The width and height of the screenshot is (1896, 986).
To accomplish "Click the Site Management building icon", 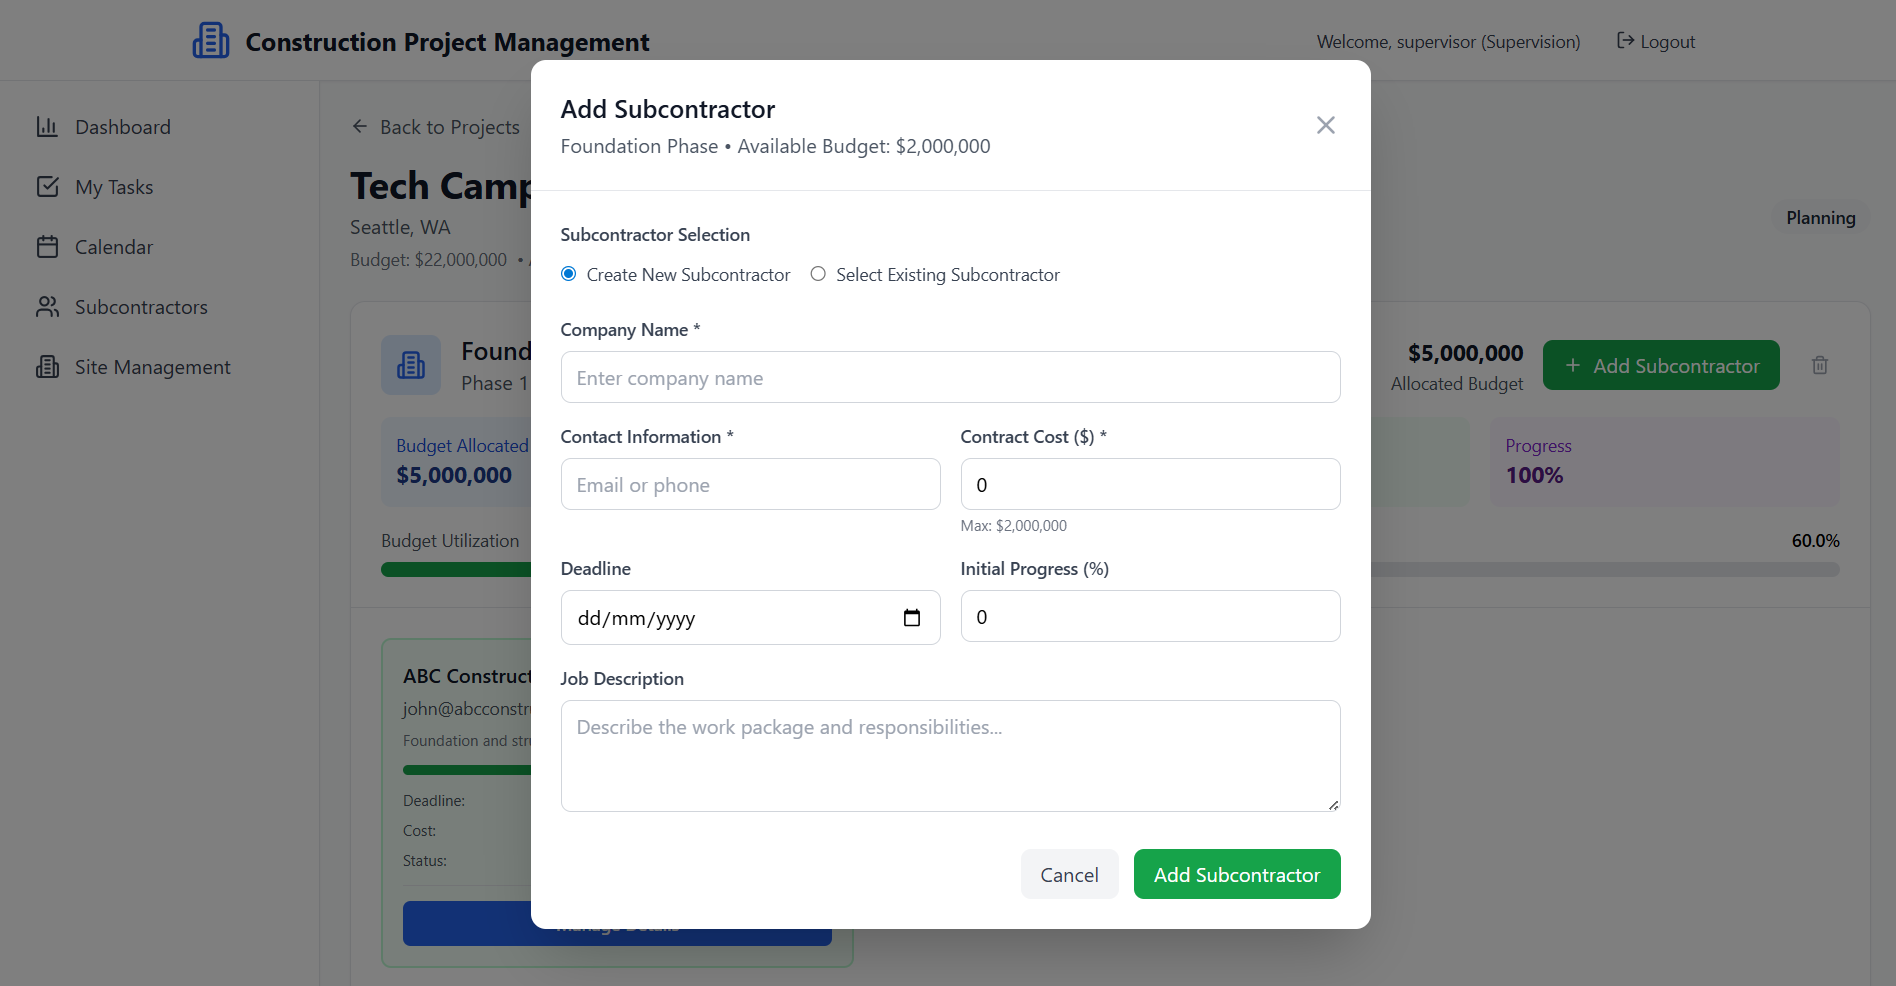I will (x=47, y=367).
